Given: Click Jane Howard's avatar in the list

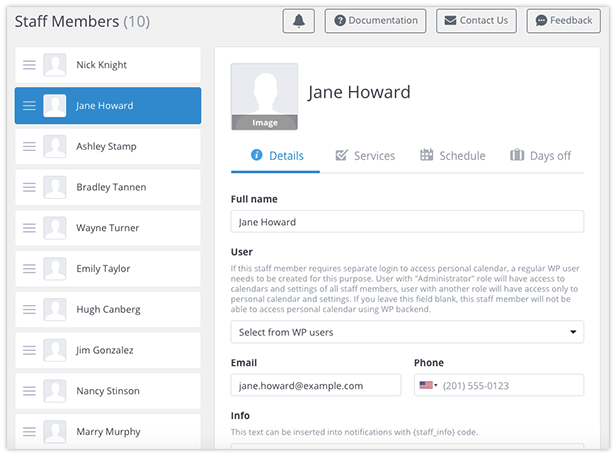Looking at the screenshot, I should pos(55,106).
